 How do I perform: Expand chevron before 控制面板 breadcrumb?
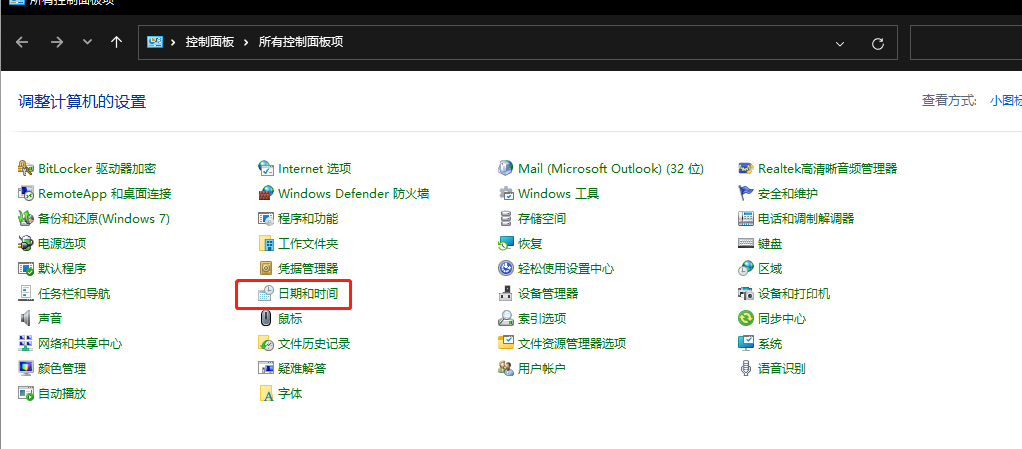click(x=174, y=42)
